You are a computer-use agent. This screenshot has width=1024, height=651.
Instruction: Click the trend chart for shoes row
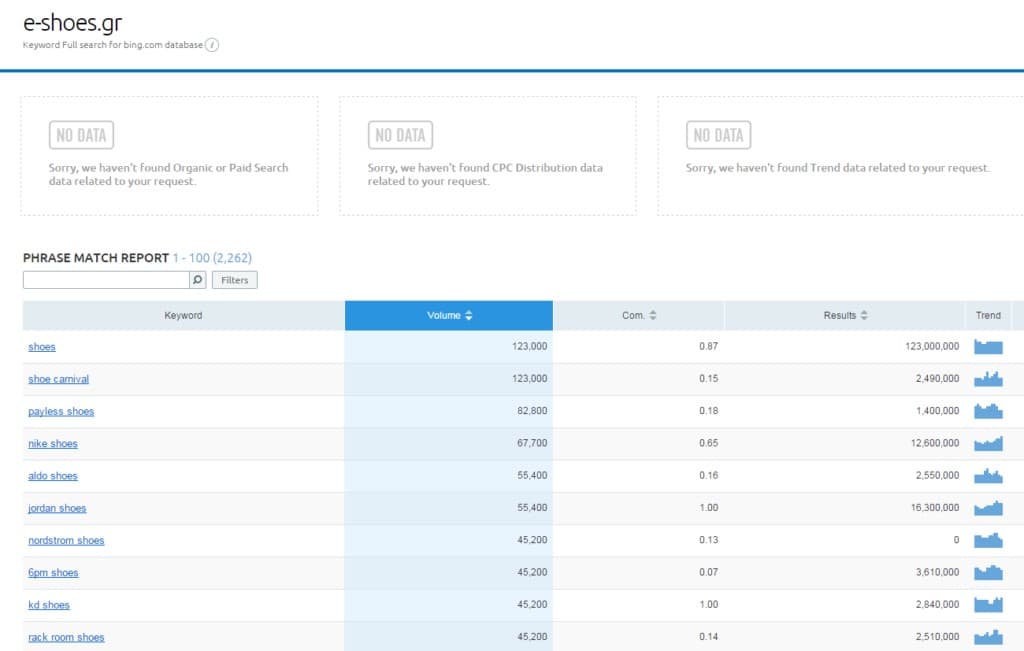pyautogui.click(x=988, y=347)
